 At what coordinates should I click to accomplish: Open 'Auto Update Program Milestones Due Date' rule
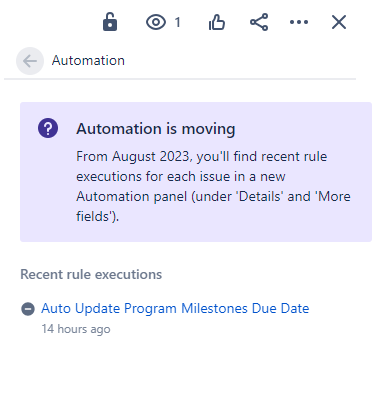point(175,308)
